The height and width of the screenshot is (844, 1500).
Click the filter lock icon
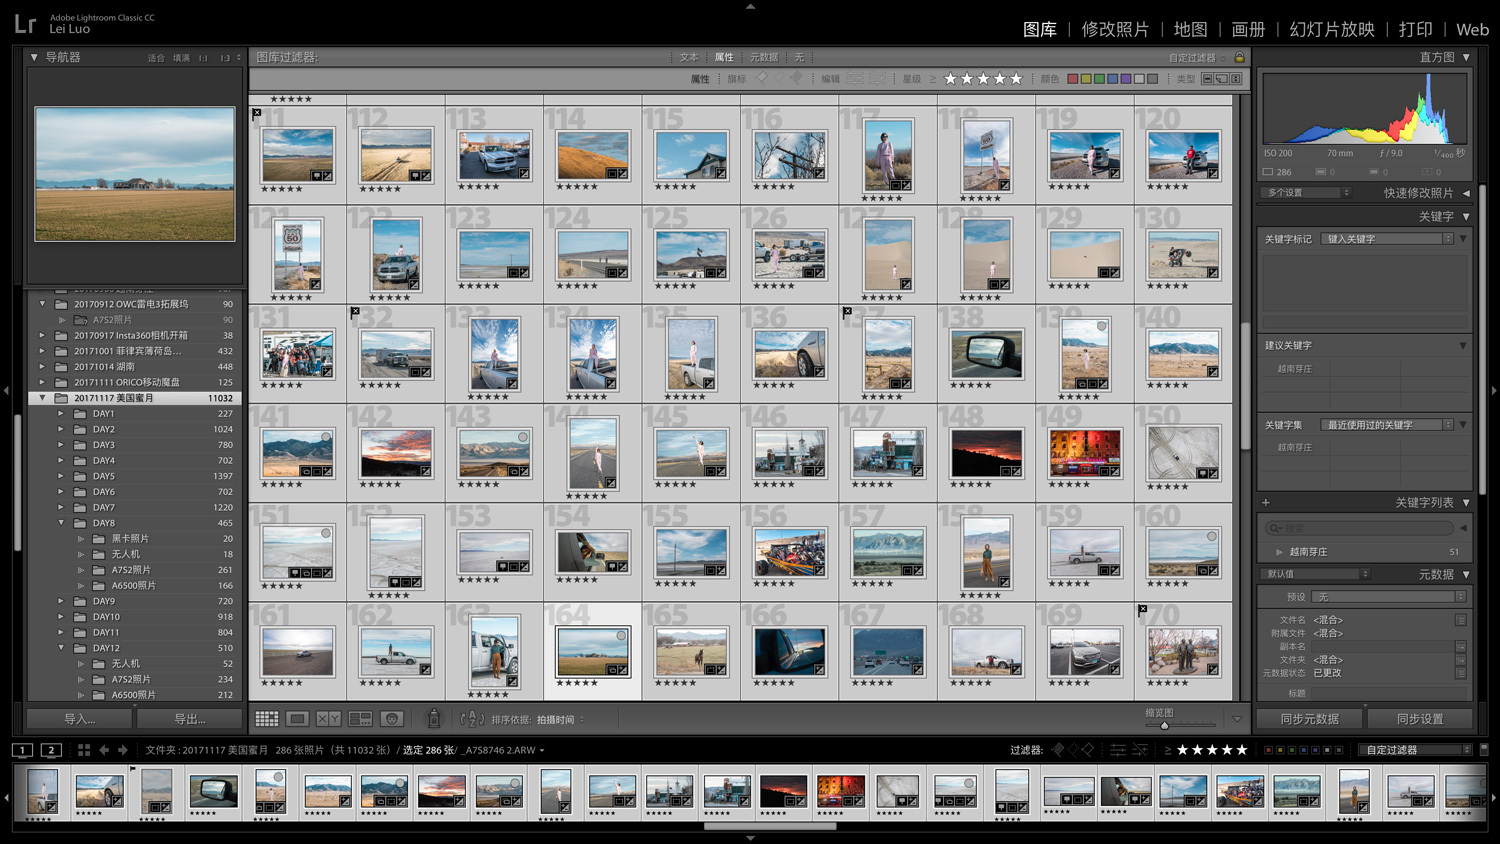point(1239,58)
